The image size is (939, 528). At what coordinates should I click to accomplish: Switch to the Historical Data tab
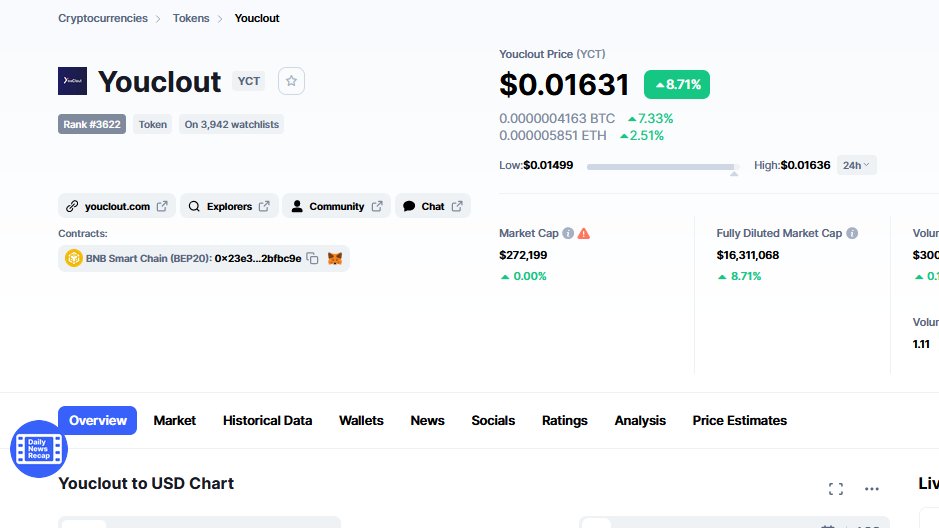click(267, 420)
